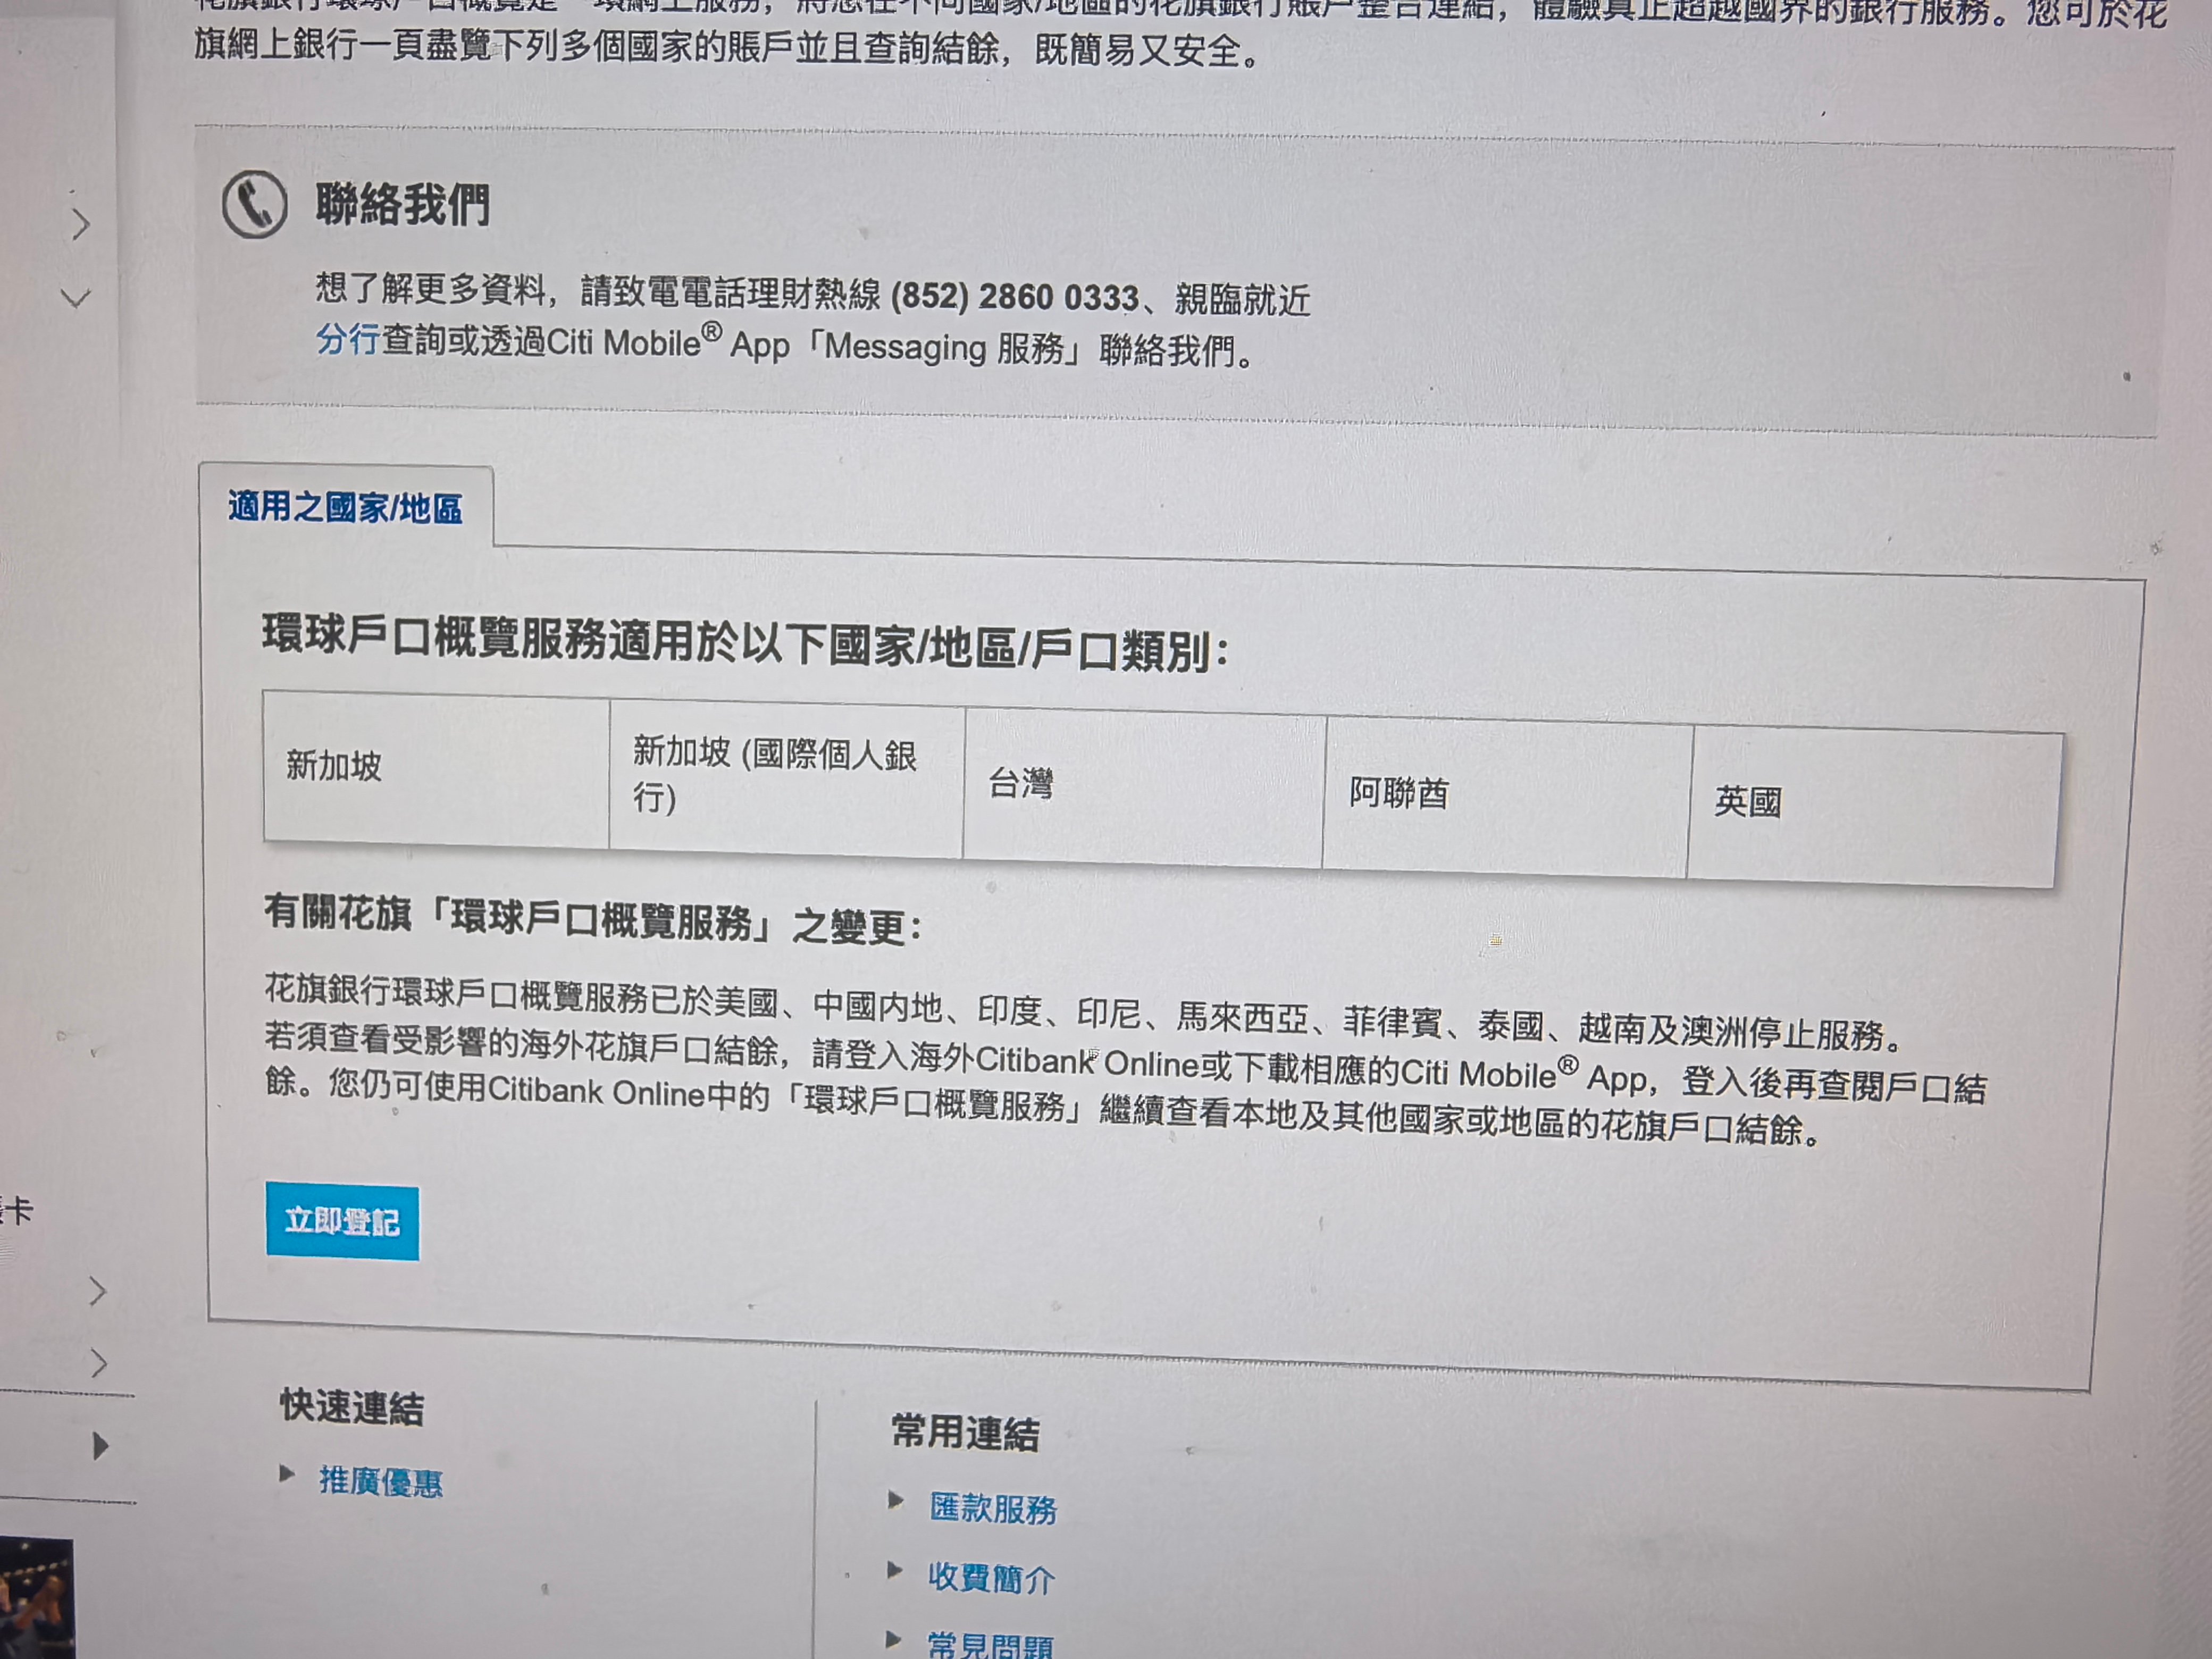
Task: Expand the top right-pointing sidebar chevron
Action: [82, 224]
